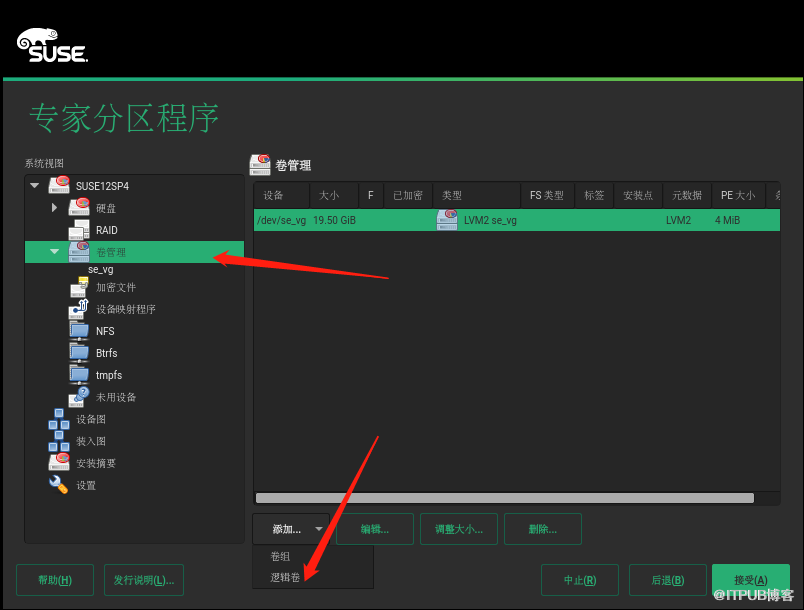Select the 加密文件 tree label
The width and height of the screenshot is (804, 610).
(116, 288)
